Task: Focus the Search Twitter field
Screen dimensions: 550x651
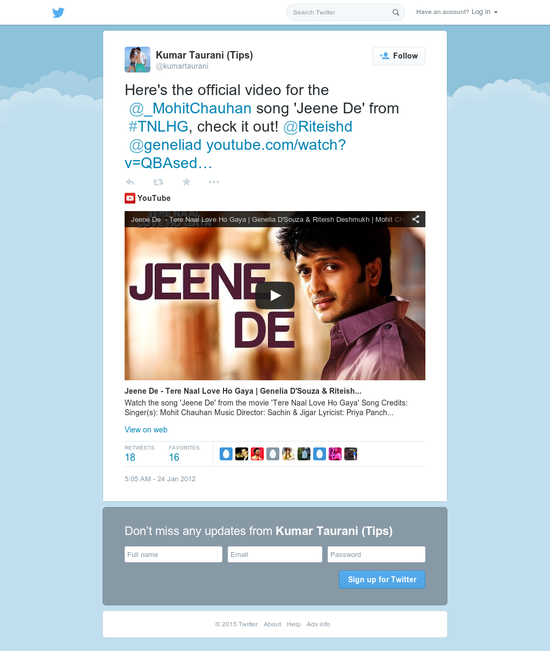Action: click(x=341, y=12)
